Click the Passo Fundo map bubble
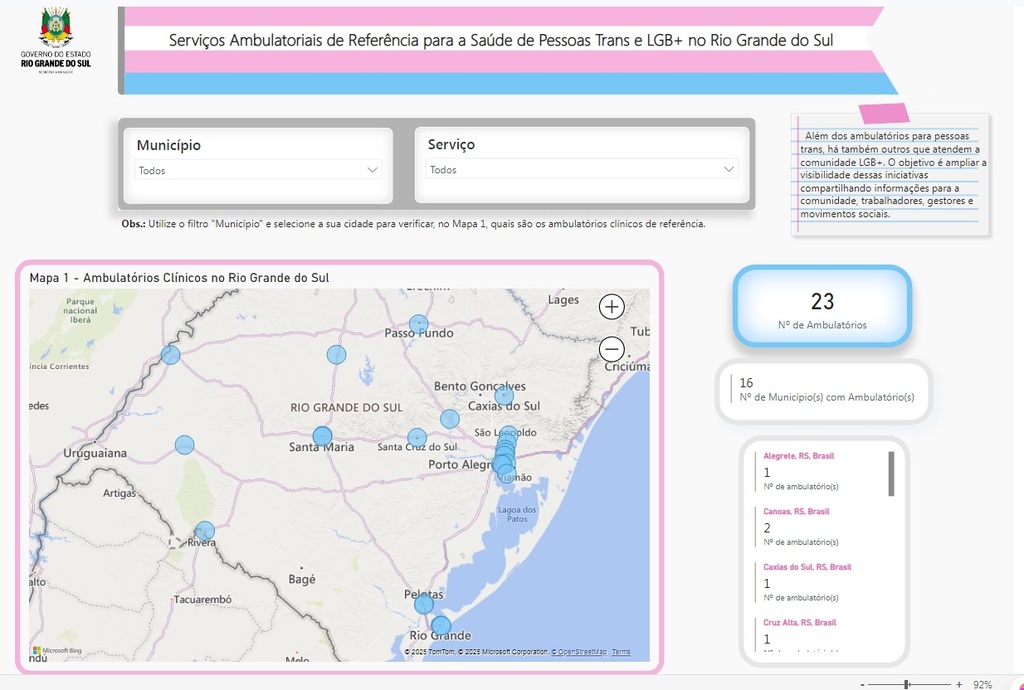This screenshot has width=1024, height=690. point(418,324)
